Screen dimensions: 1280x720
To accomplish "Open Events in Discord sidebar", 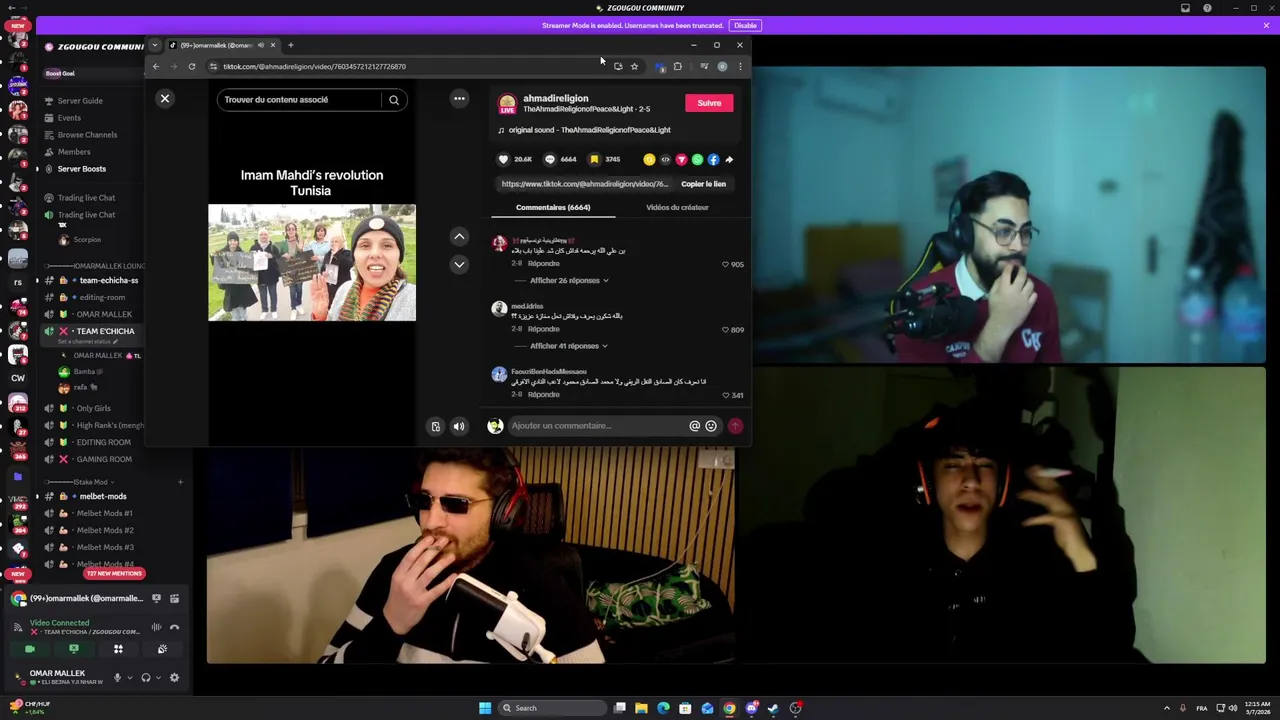I will point(69,118).
